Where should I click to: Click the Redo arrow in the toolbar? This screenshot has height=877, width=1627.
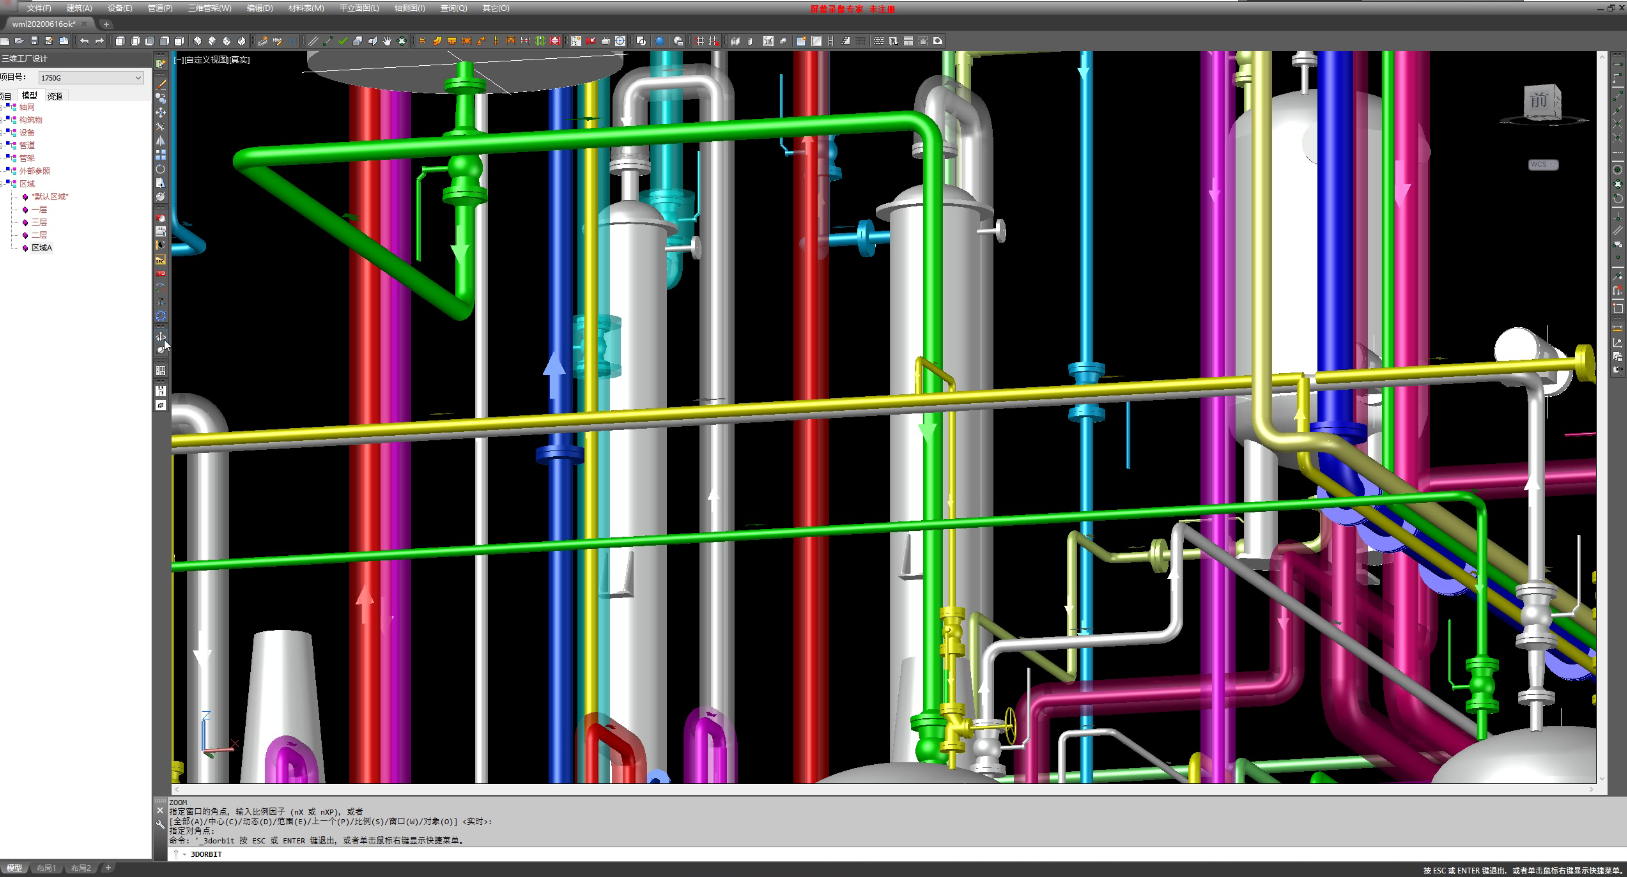[99, 41]
